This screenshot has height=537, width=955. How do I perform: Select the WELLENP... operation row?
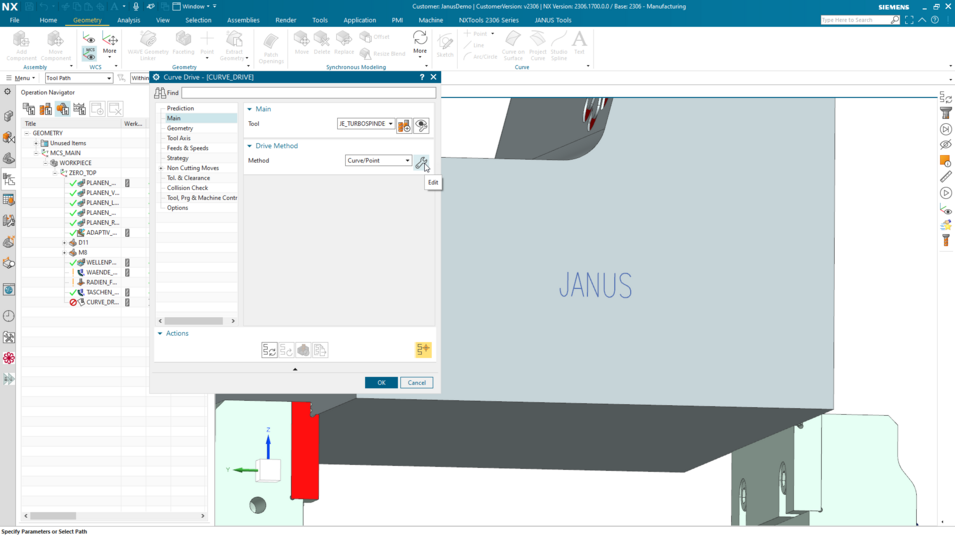coord(101,262)
